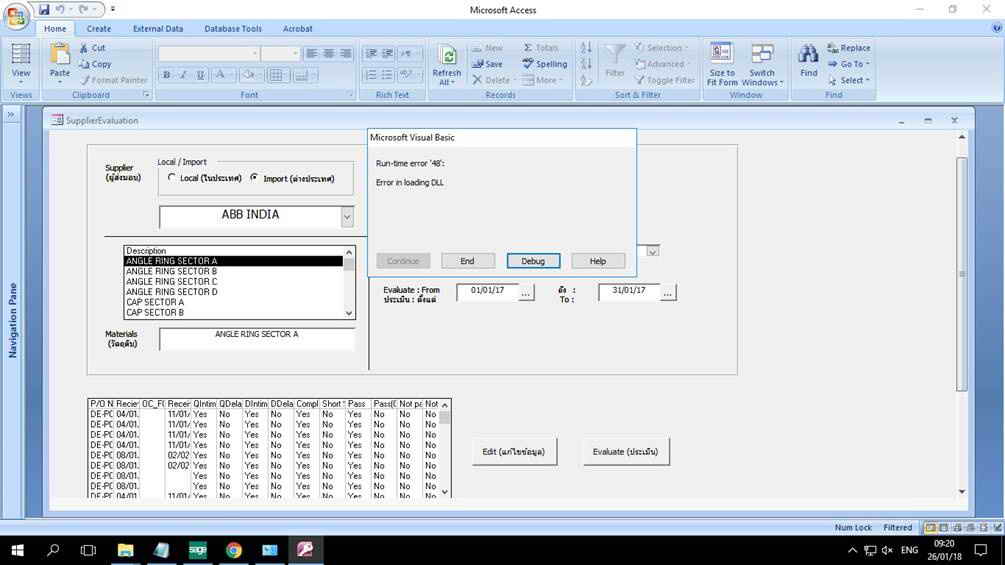Open Google Chrome from taskbar

click(233, 550)
